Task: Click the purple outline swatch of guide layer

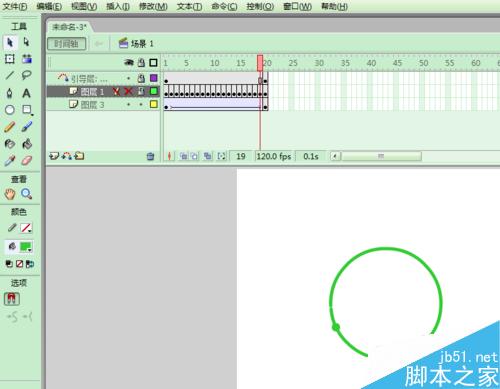Action: click(x=154, y=78)
